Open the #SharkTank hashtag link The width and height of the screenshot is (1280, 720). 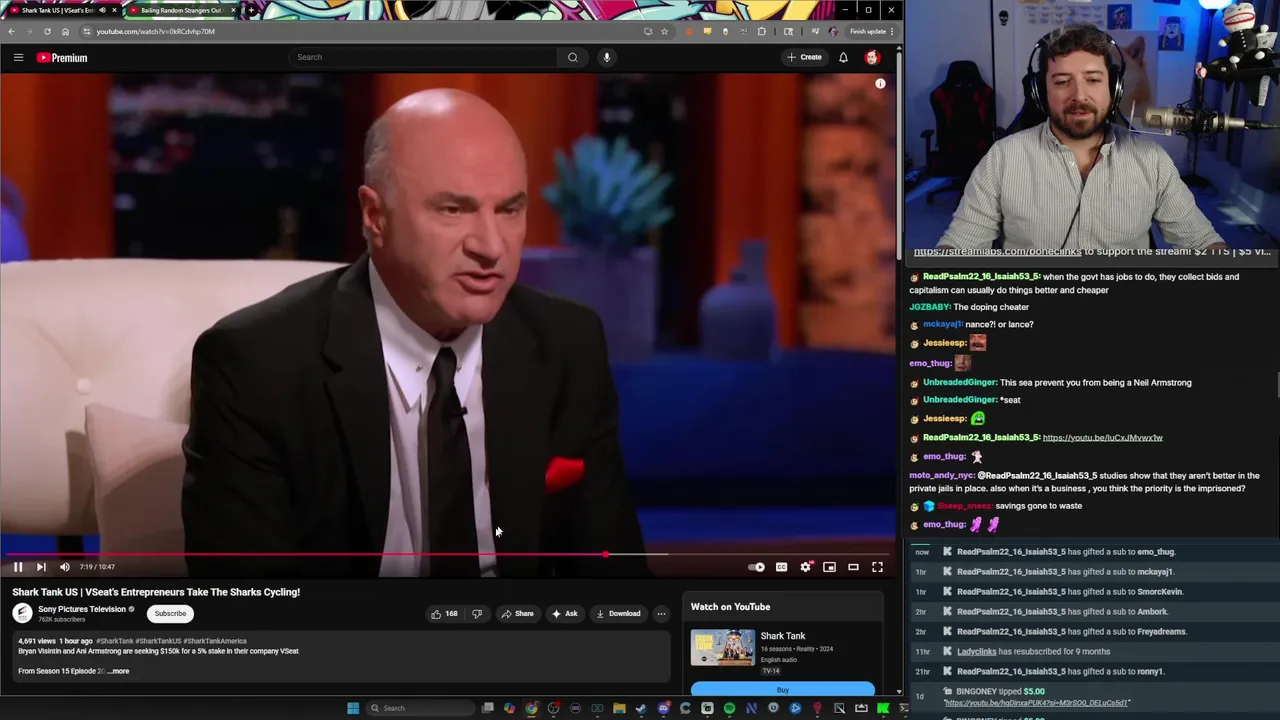pyautogui.click(x=115, y=641)
